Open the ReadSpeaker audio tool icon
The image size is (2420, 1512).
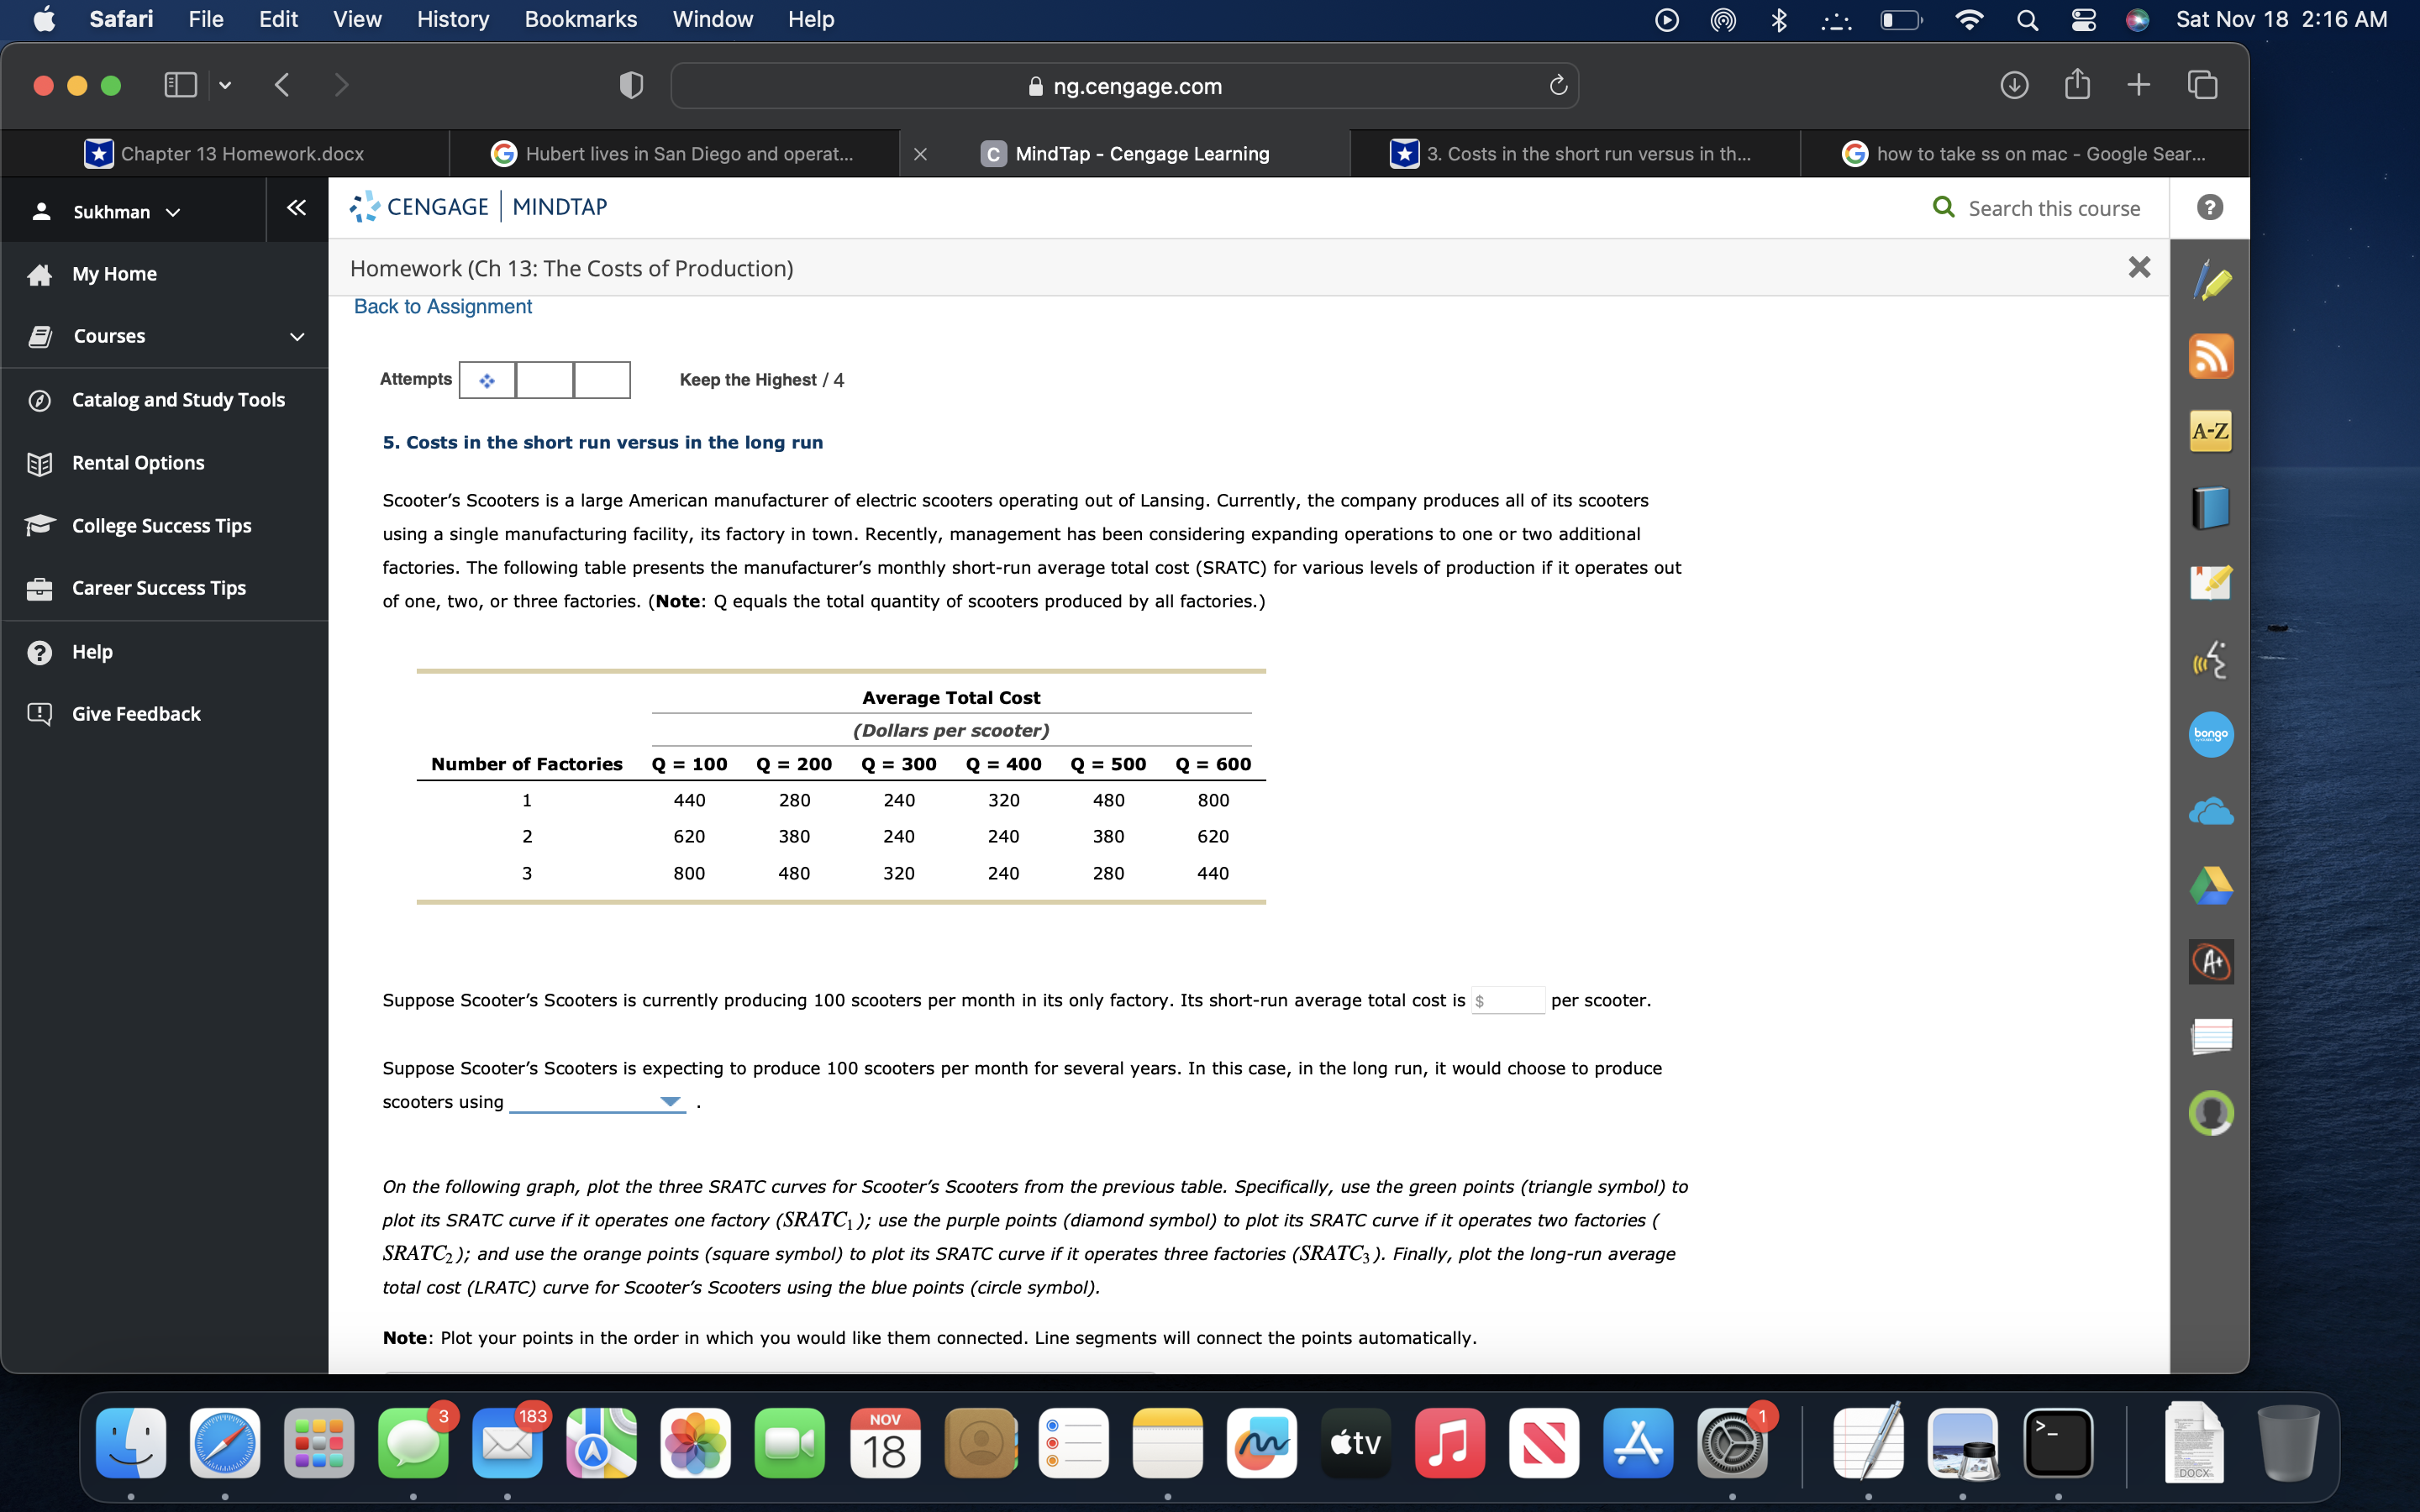click(2212, 660)
